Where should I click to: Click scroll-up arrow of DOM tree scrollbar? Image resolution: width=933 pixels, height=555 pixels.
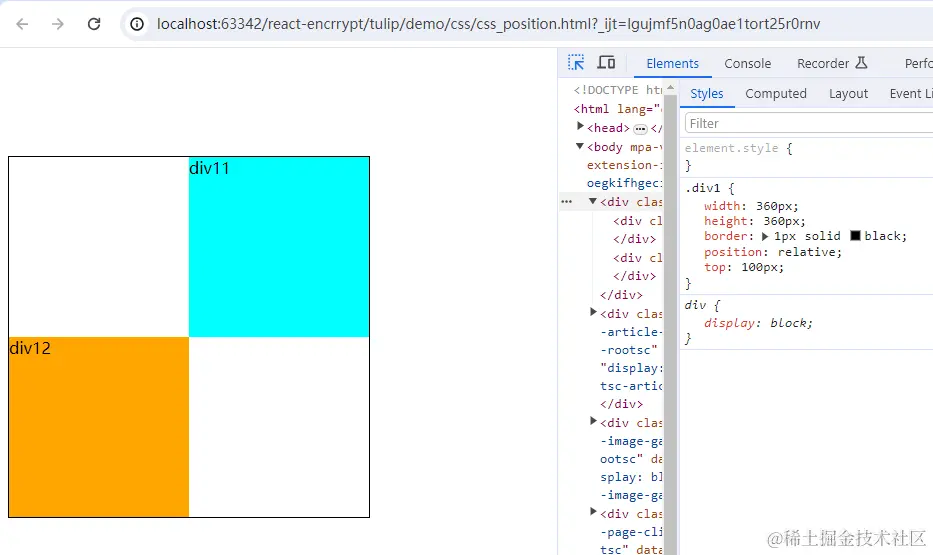[671, 87]
